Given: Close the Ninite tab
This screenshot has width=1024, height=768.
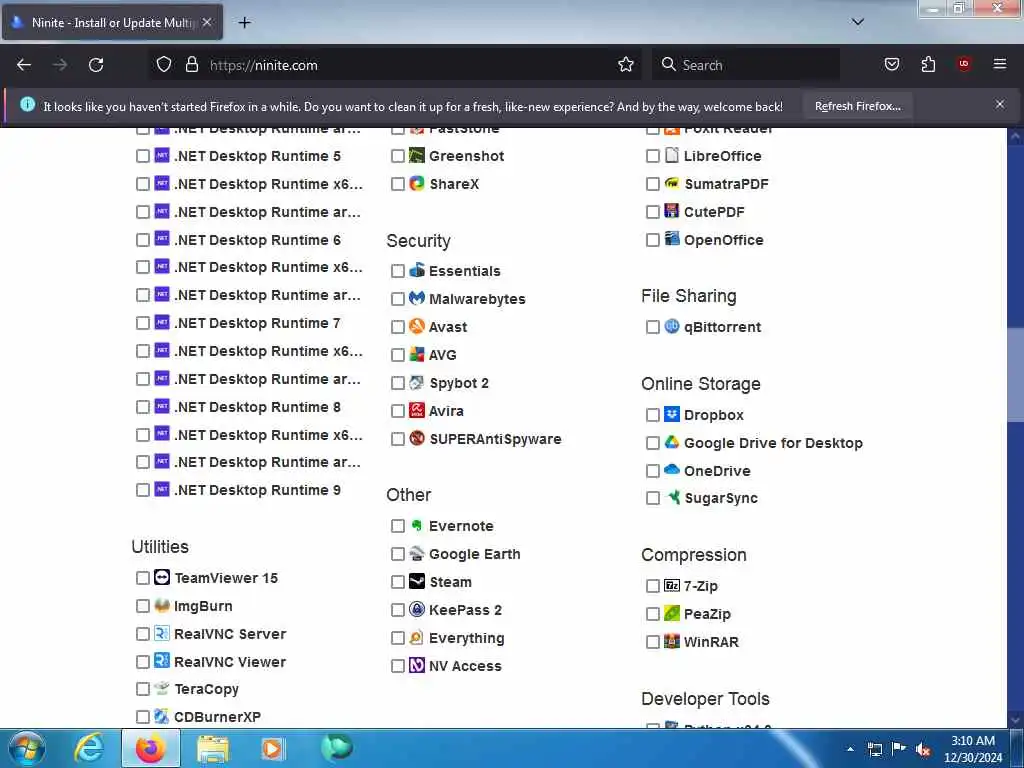Looking at the screenshot, I should pyautogui.click(x=207, y=22).
